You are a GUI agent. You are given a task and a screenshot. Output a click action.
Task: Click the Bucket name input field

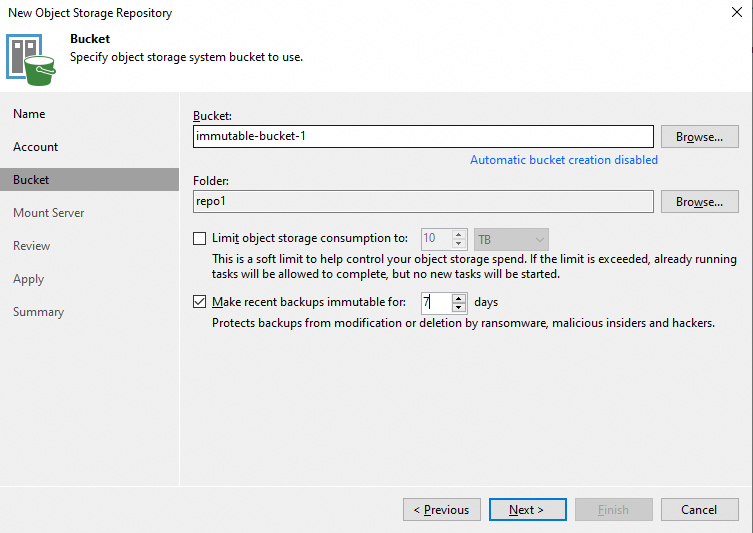pyautogui.click(x=423, y=136)
